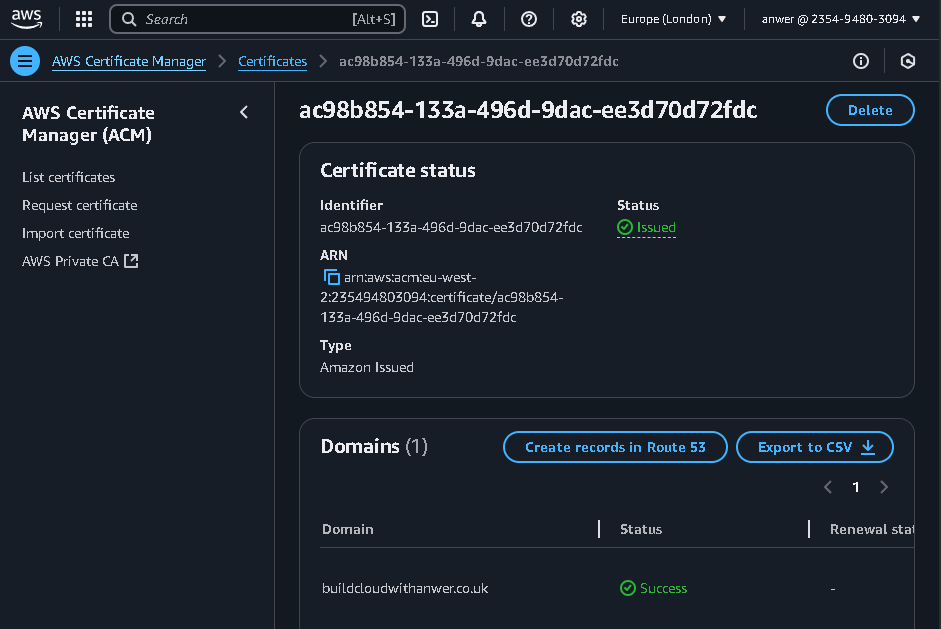Screen dimensions: 941x629
Task: Open Import certificate in the sidebar
Action: point(76,233)
